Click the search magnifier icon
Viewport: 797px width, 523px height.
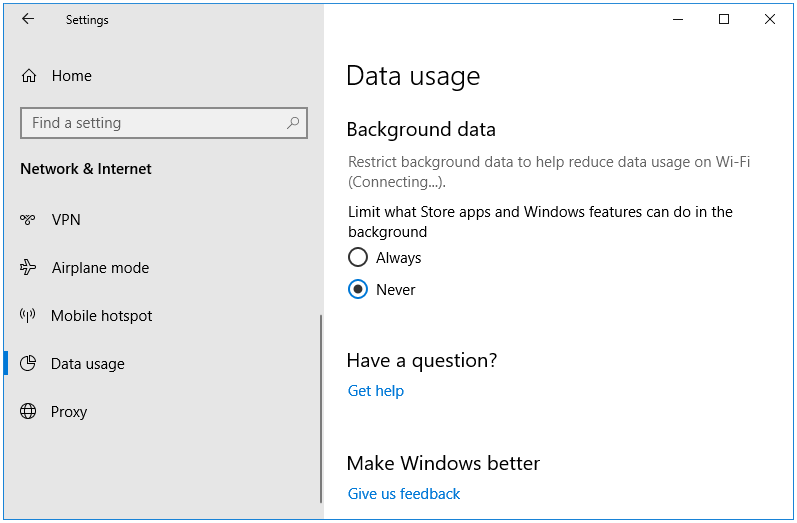point(293,122)
